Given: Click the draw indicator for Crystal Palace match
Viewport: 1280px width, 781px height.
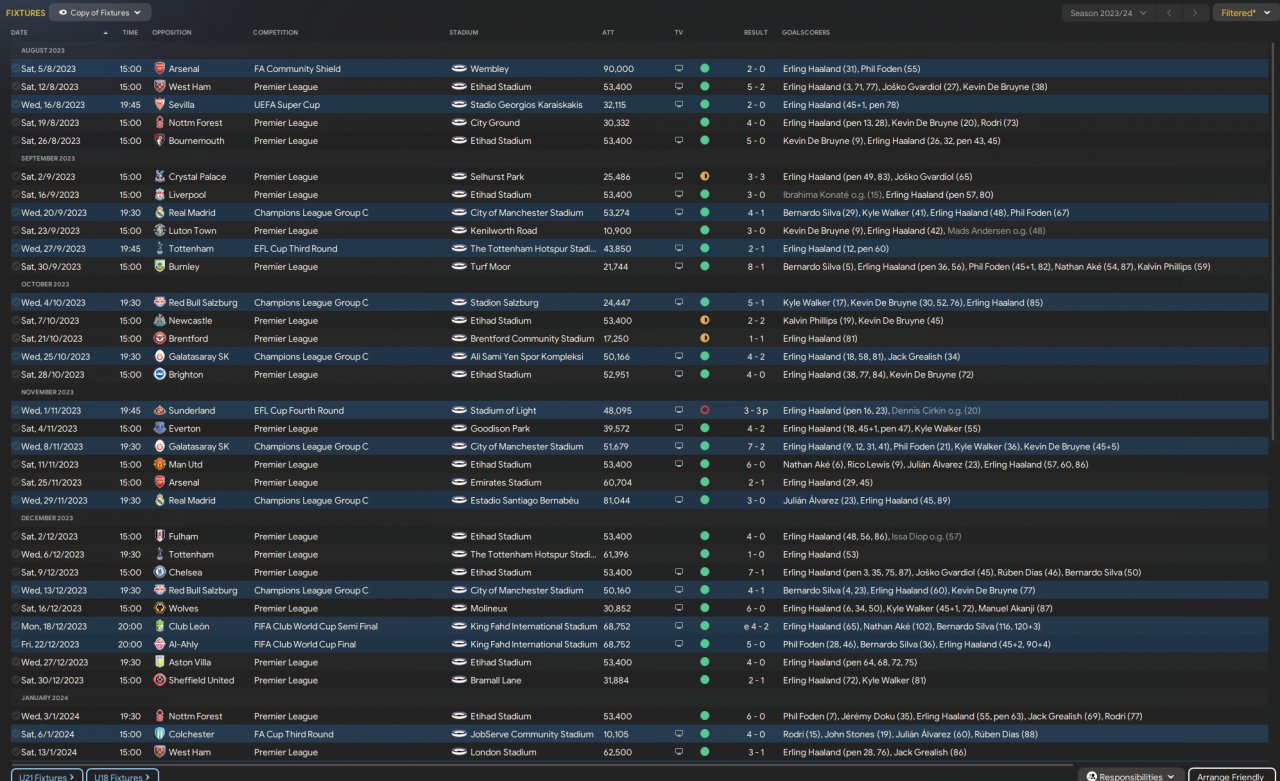Looking at the screenshot, I should click(705, 177).
